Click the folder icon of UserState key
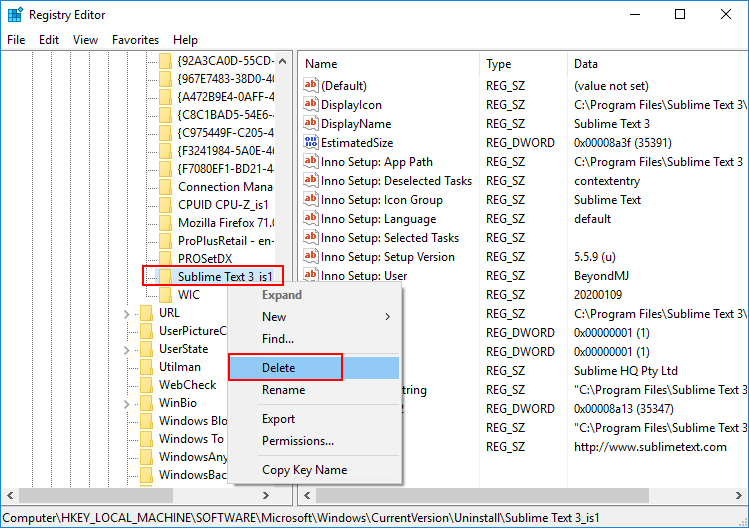This screenshot has width=749, height=528. [x=146, y=349]
